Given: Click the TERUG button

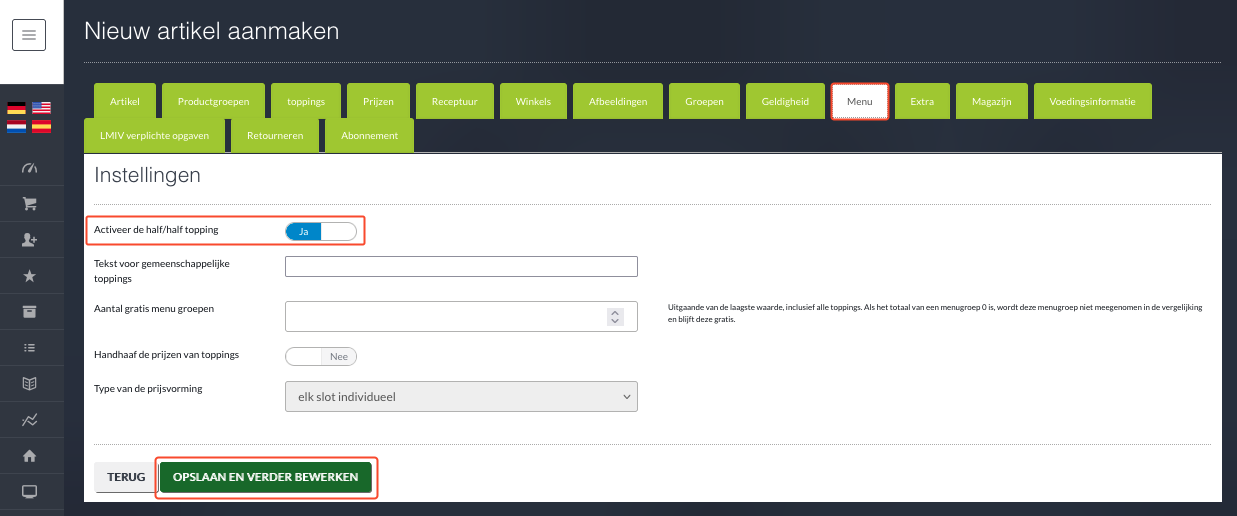Looking at the screenshot, I should coord(126,477).
